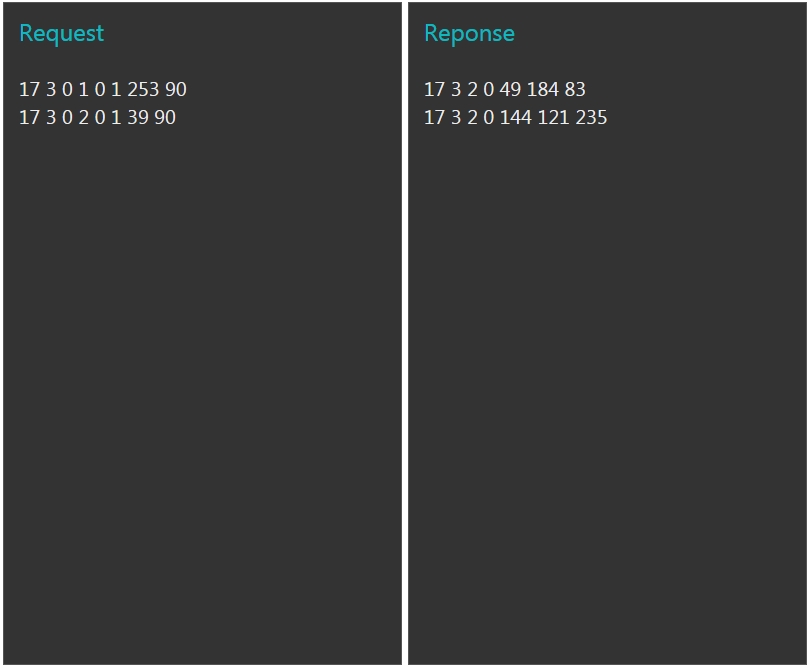
Task: Select second request line ending 39 90
Action: tap(98, 118)
